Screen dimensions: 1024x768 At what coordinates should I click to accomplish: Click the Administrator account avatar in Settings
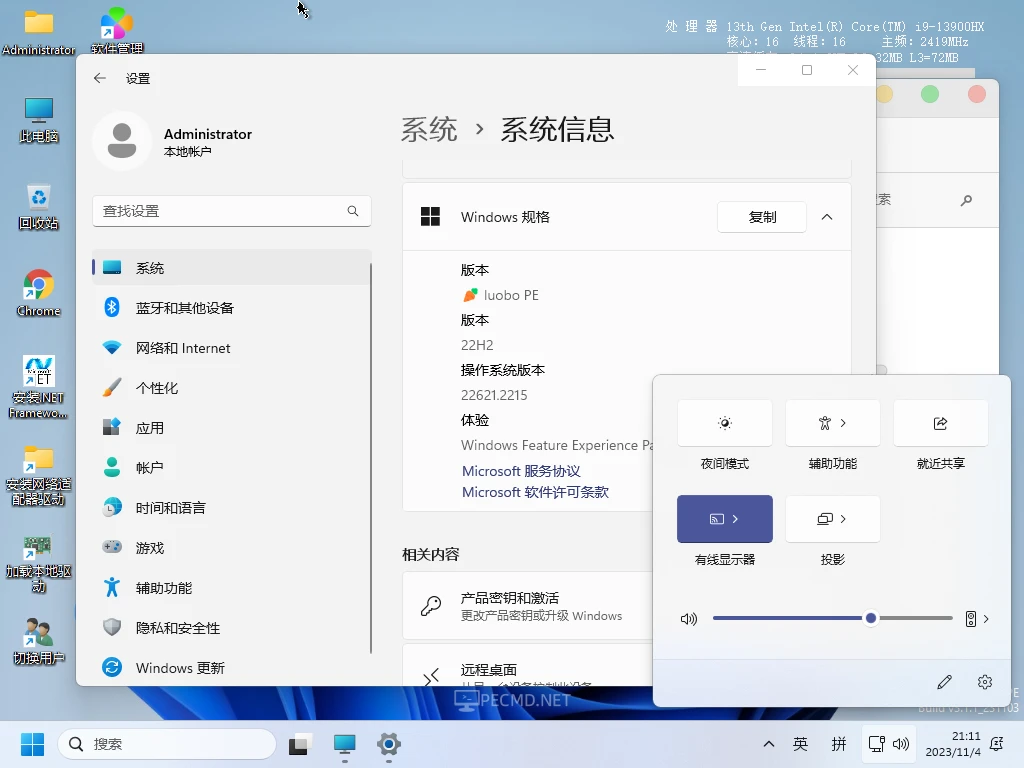point(122,141)
